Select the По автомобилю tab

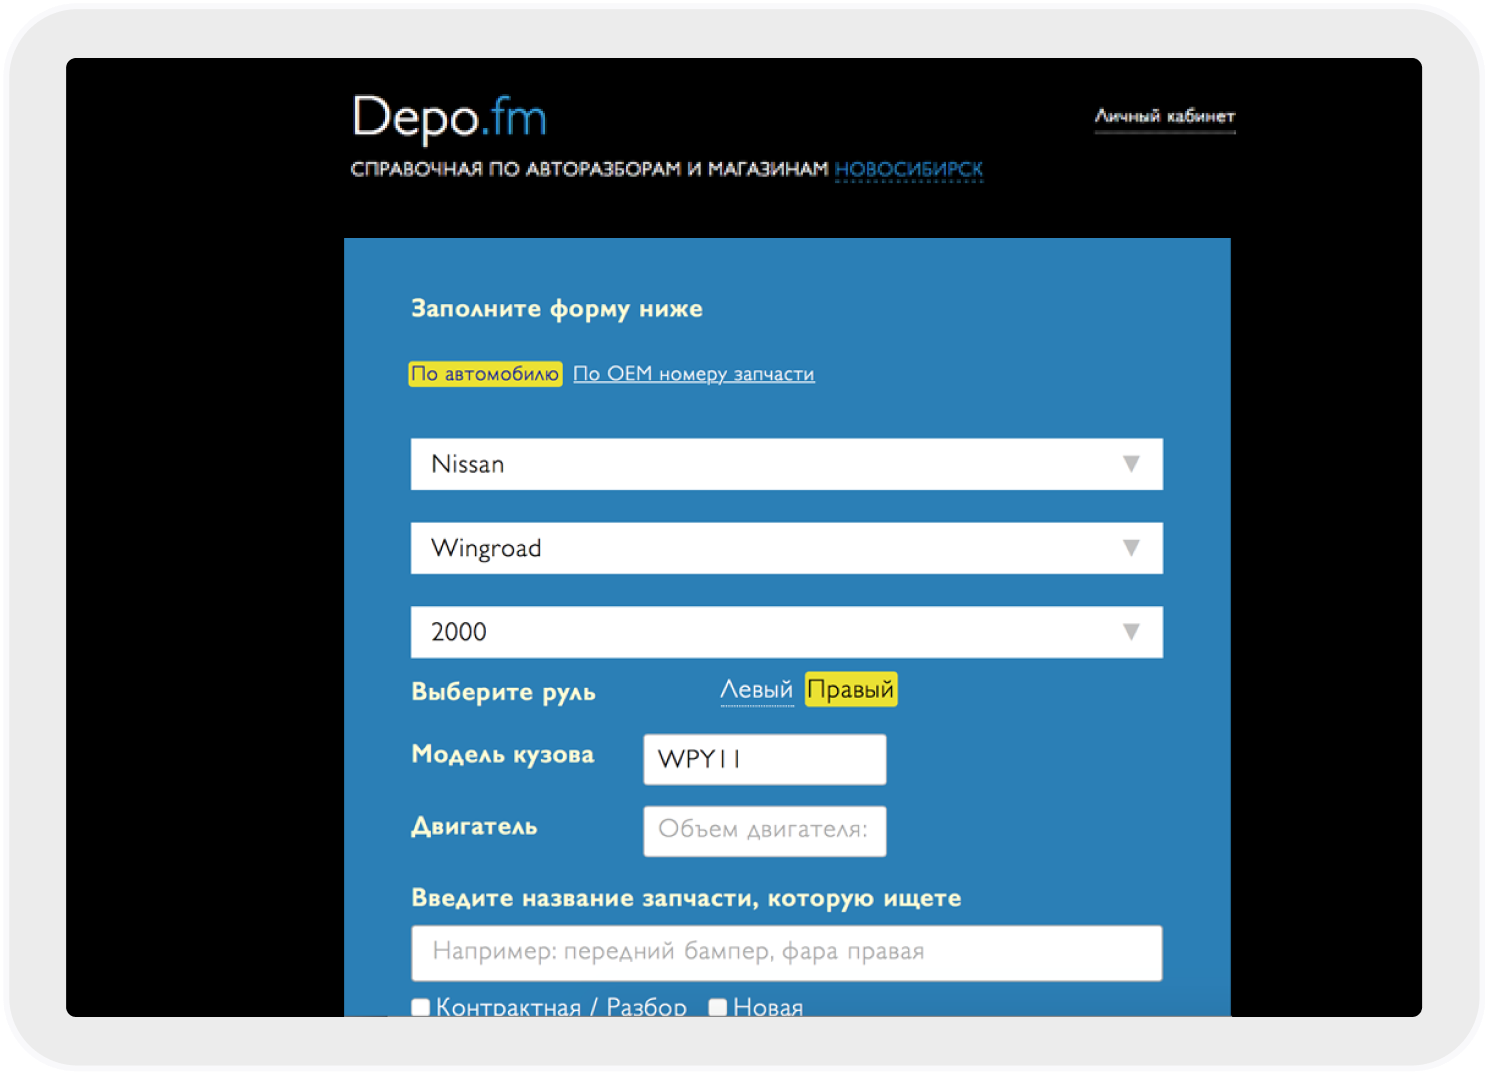(x=485, y=374)
